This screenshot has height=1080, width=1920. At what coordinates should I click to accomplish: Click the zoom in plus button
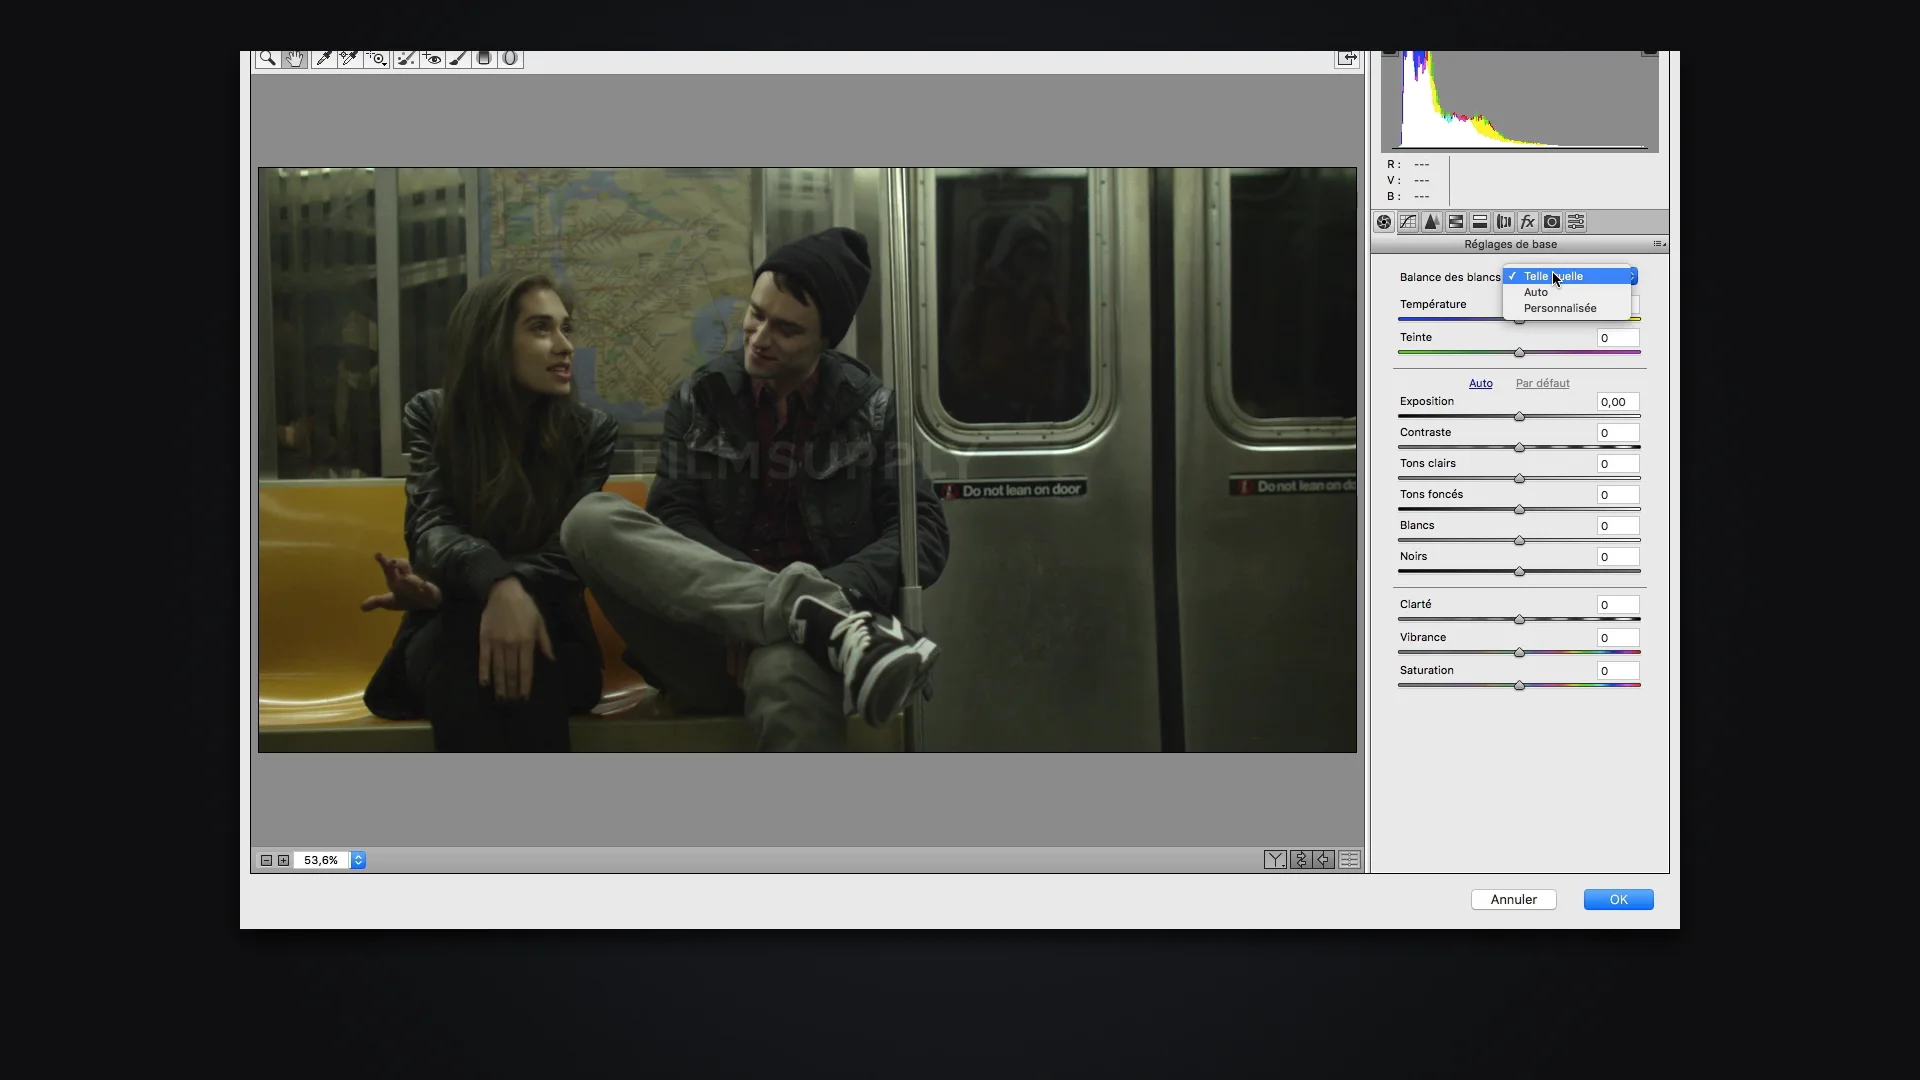coord(283,860)
